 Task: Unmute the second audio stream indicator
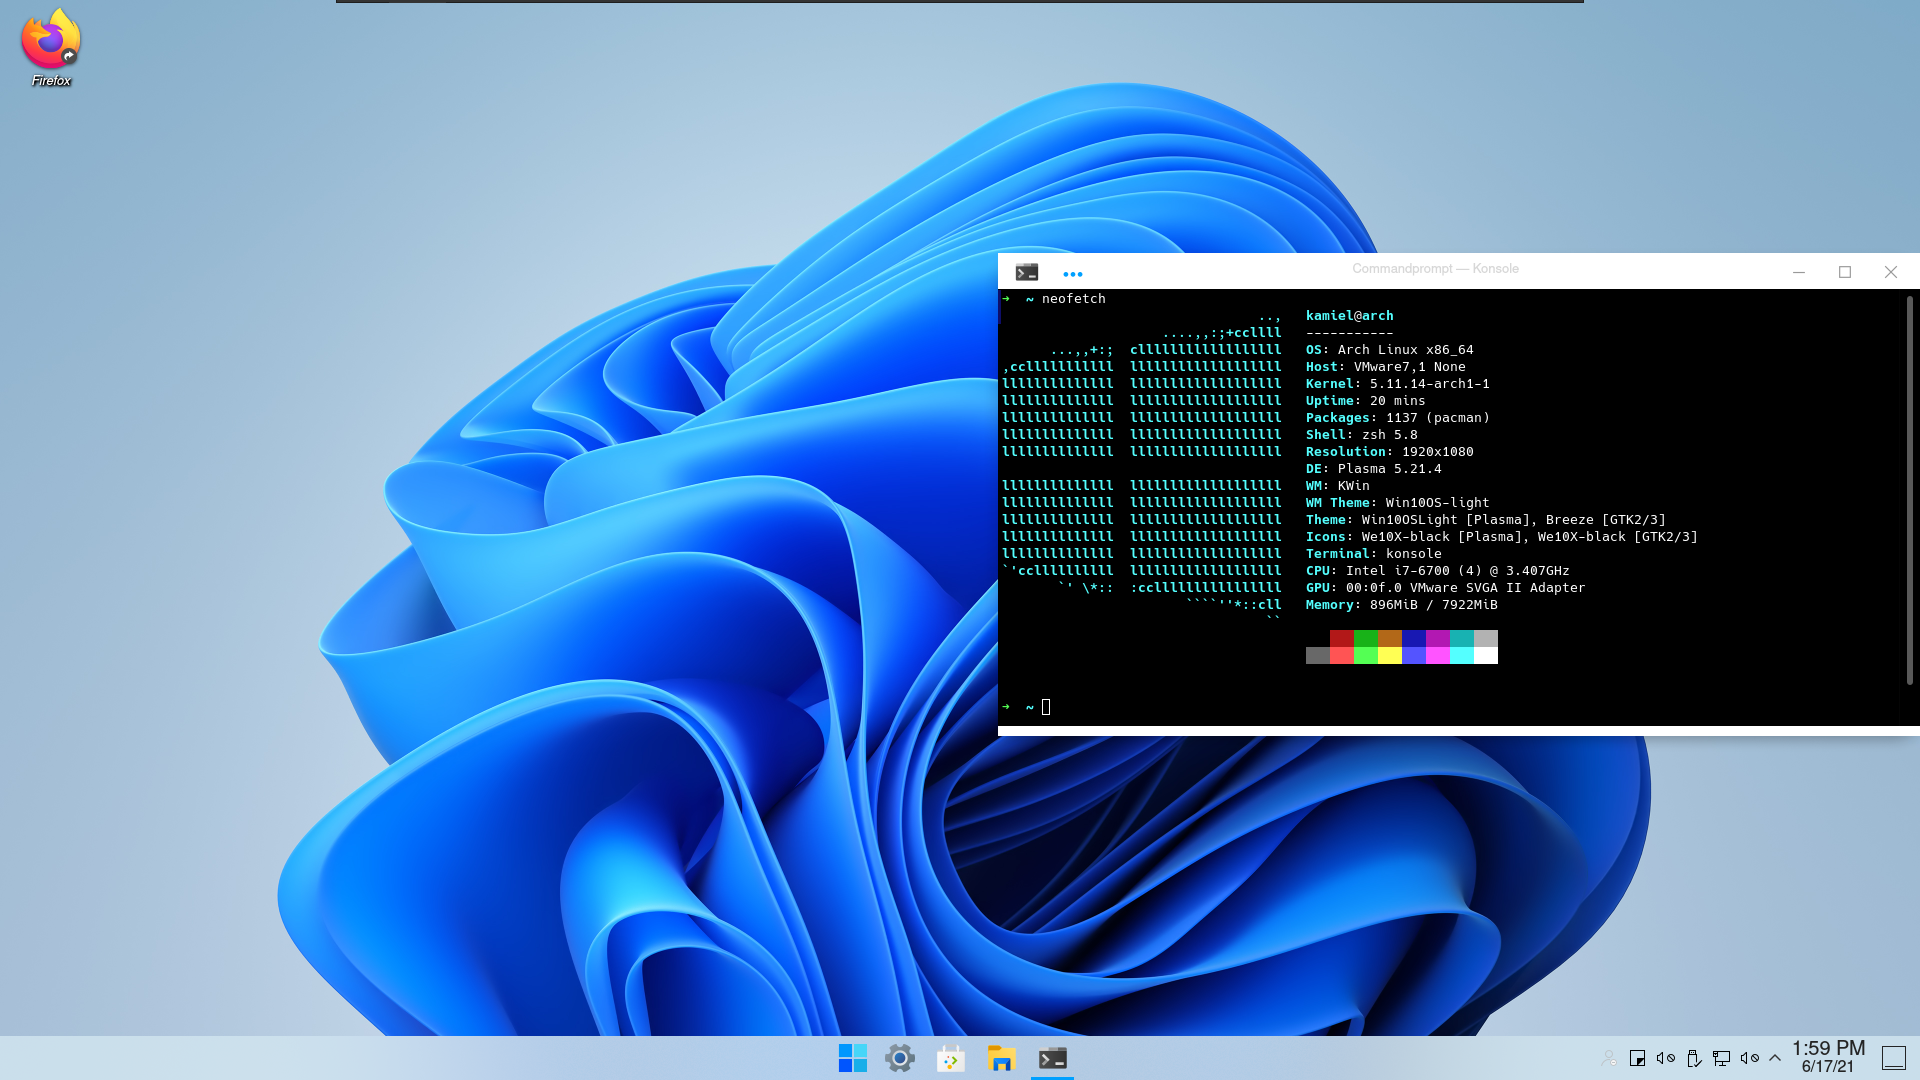[x=1750, y=1057]
